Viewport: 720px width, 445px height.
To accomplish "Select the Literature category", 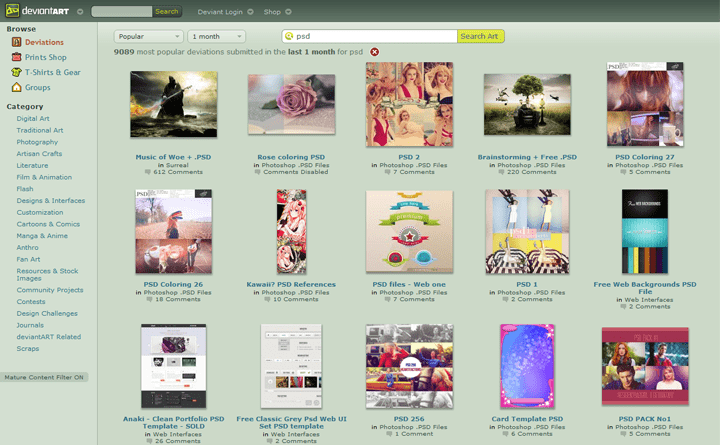I will [32, 165].
